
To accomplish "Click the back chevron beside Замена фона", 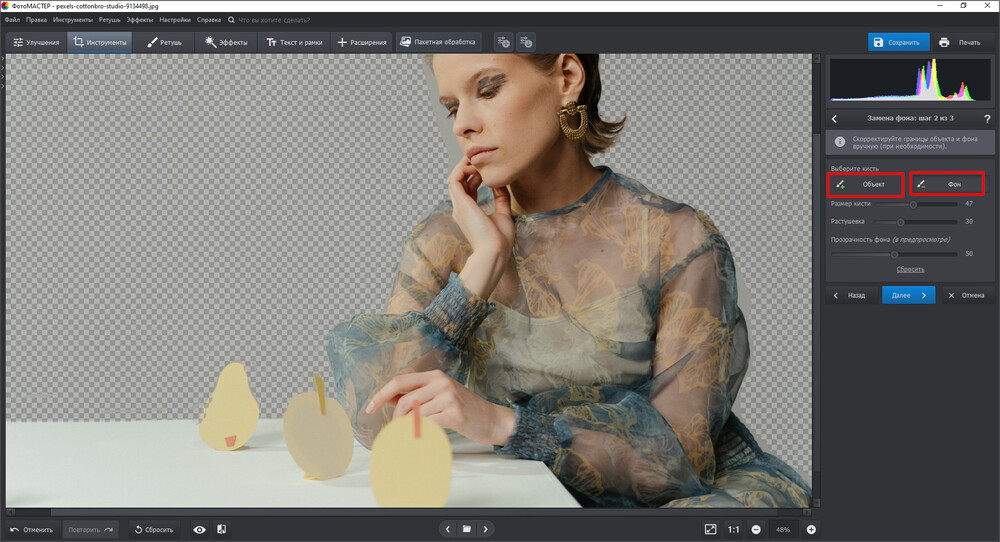I will 835,119.
